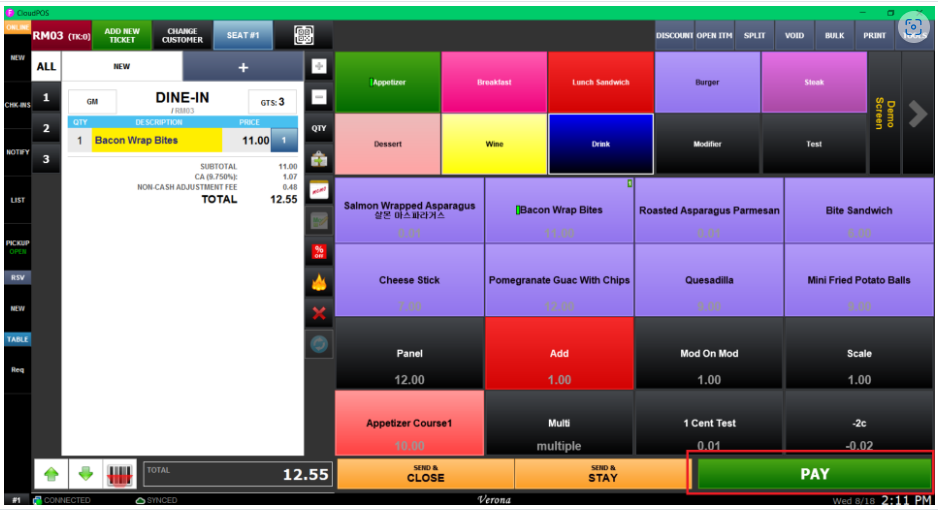
Task: Expand next category page with right chevron
Action: 917,114
